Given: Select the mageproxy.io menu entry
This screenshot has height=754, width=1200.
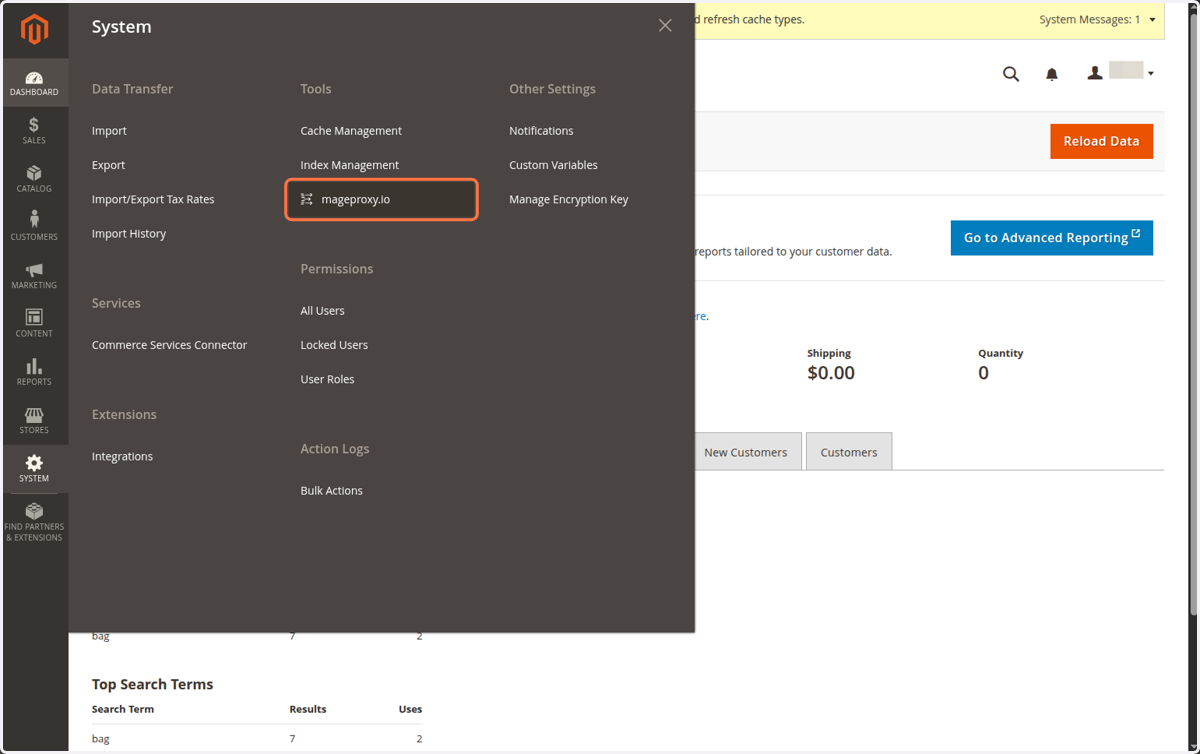Looking at the screenshot, I should point(382,199).
